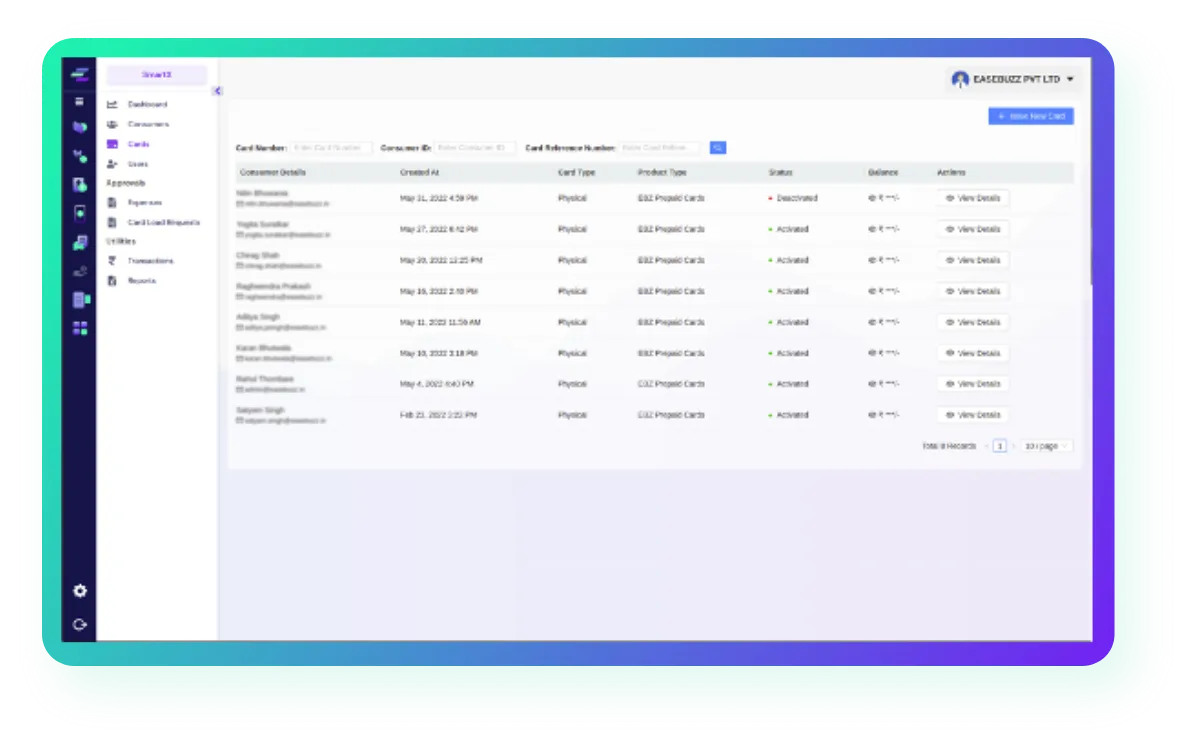
Task: Open the four-squares apps icon in the dark rail
Action: pyautogui.click(x=80, y=328)
